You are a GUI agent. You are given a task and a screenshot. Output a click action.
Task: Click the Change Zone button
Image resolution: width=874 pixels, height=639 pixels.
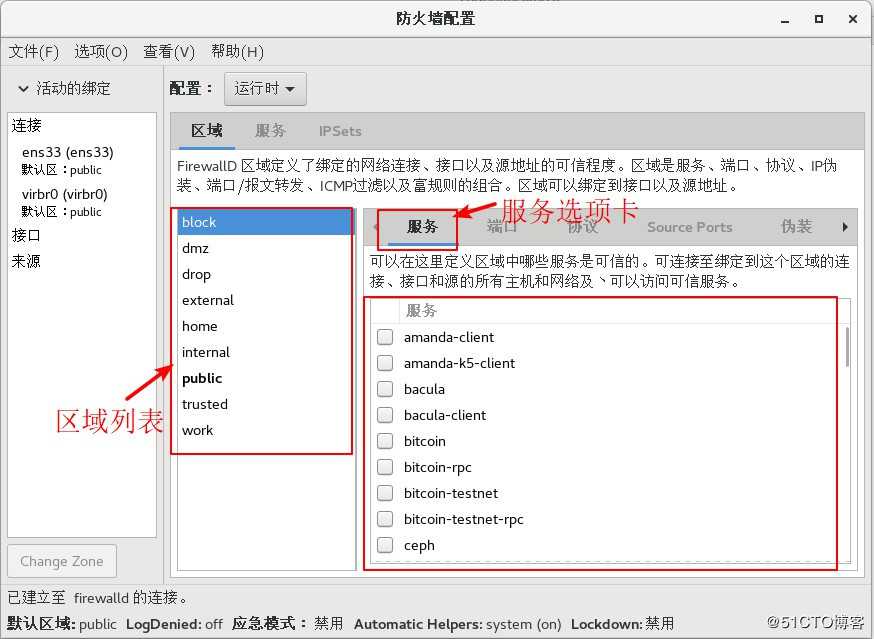(62, 561)
